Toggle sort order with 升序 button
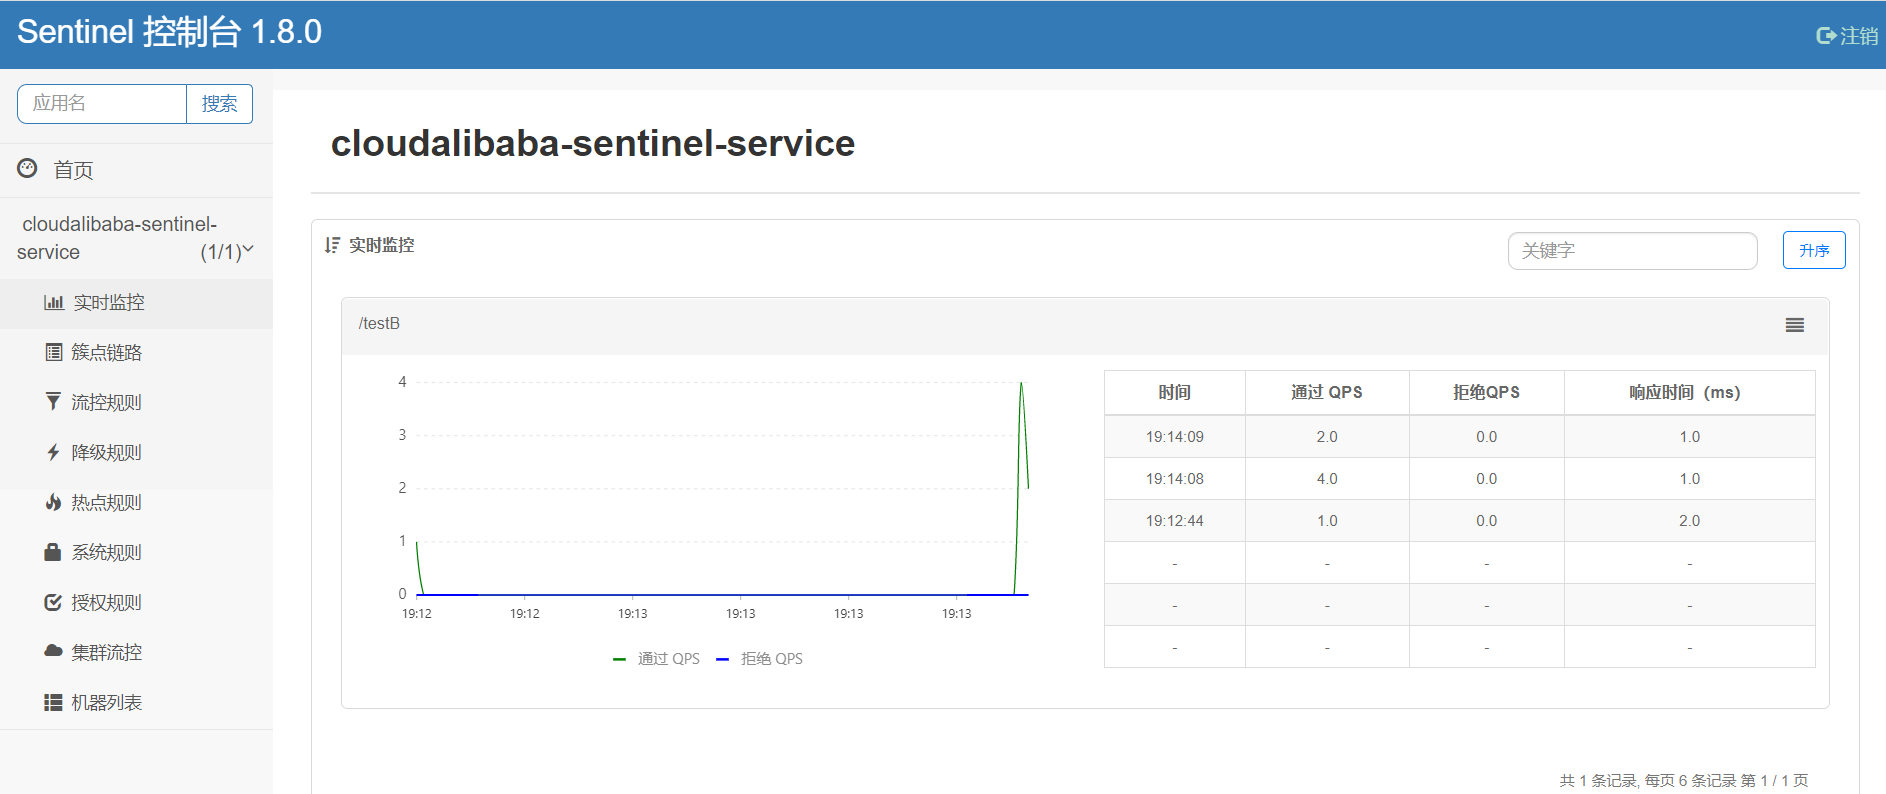The height and width of the screenshot is (794, 1886). pyautogui.click(x=1813, y=250)
